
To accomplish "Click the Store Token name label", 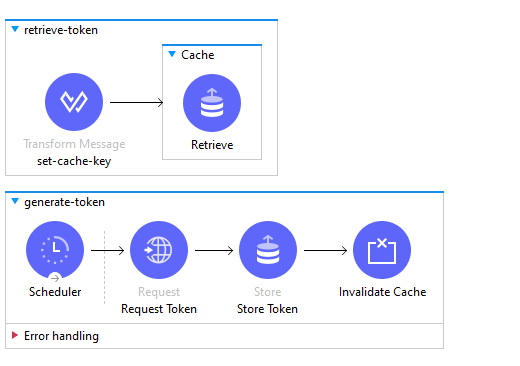I will tap(267, 309).
